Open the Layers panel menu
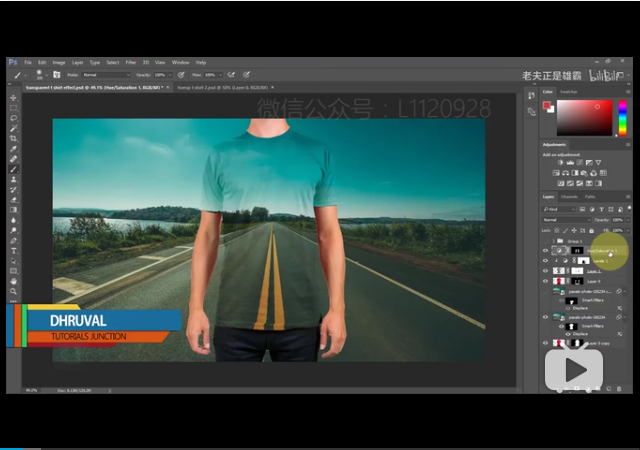 click(628, 197)
